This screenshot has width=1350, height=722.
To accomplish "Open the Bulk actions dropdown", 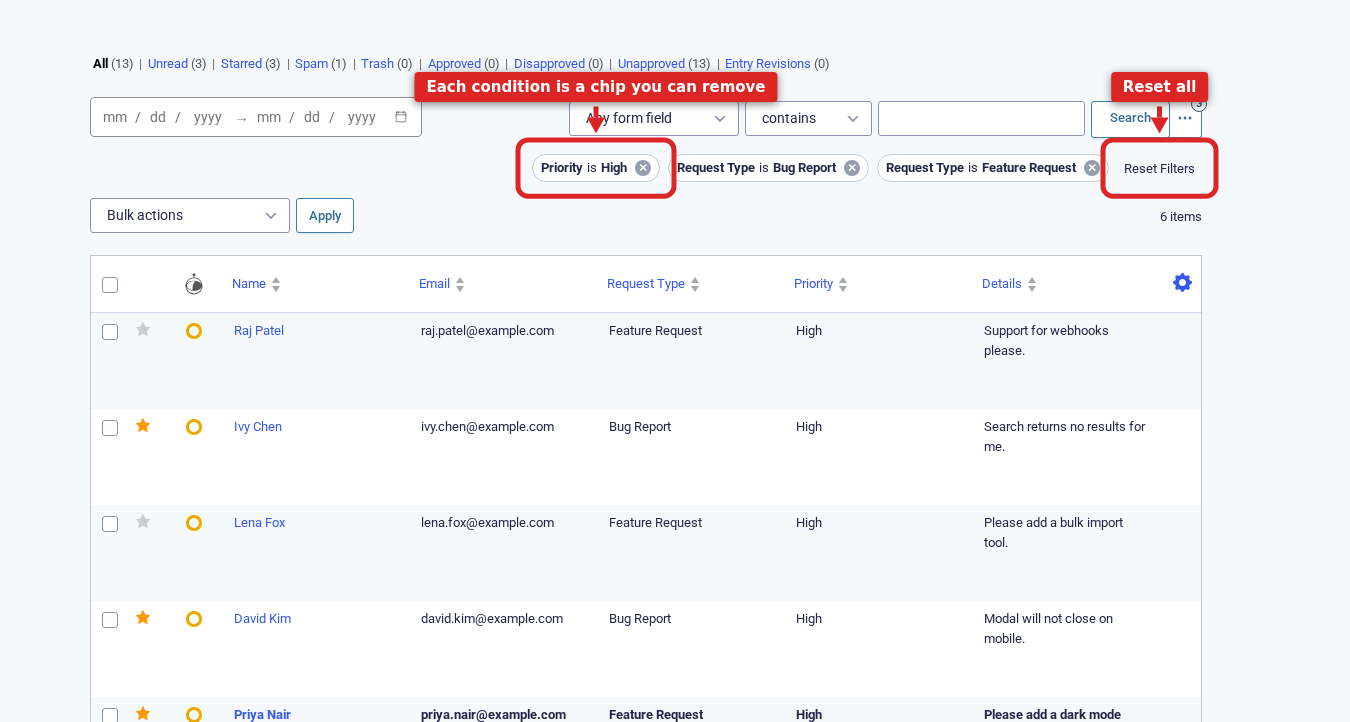I will [x=190, y=215].
